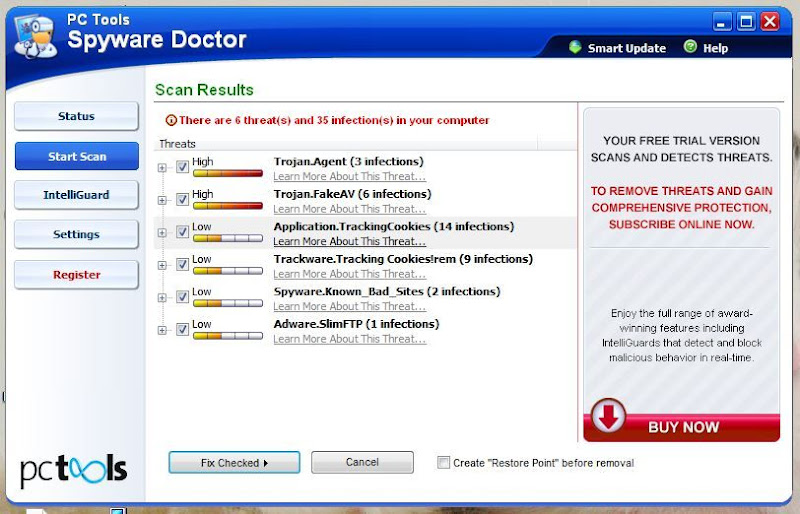Click the threats and infections summary text
This screenshot has width=800, height=514.
[x=334, y=120]
